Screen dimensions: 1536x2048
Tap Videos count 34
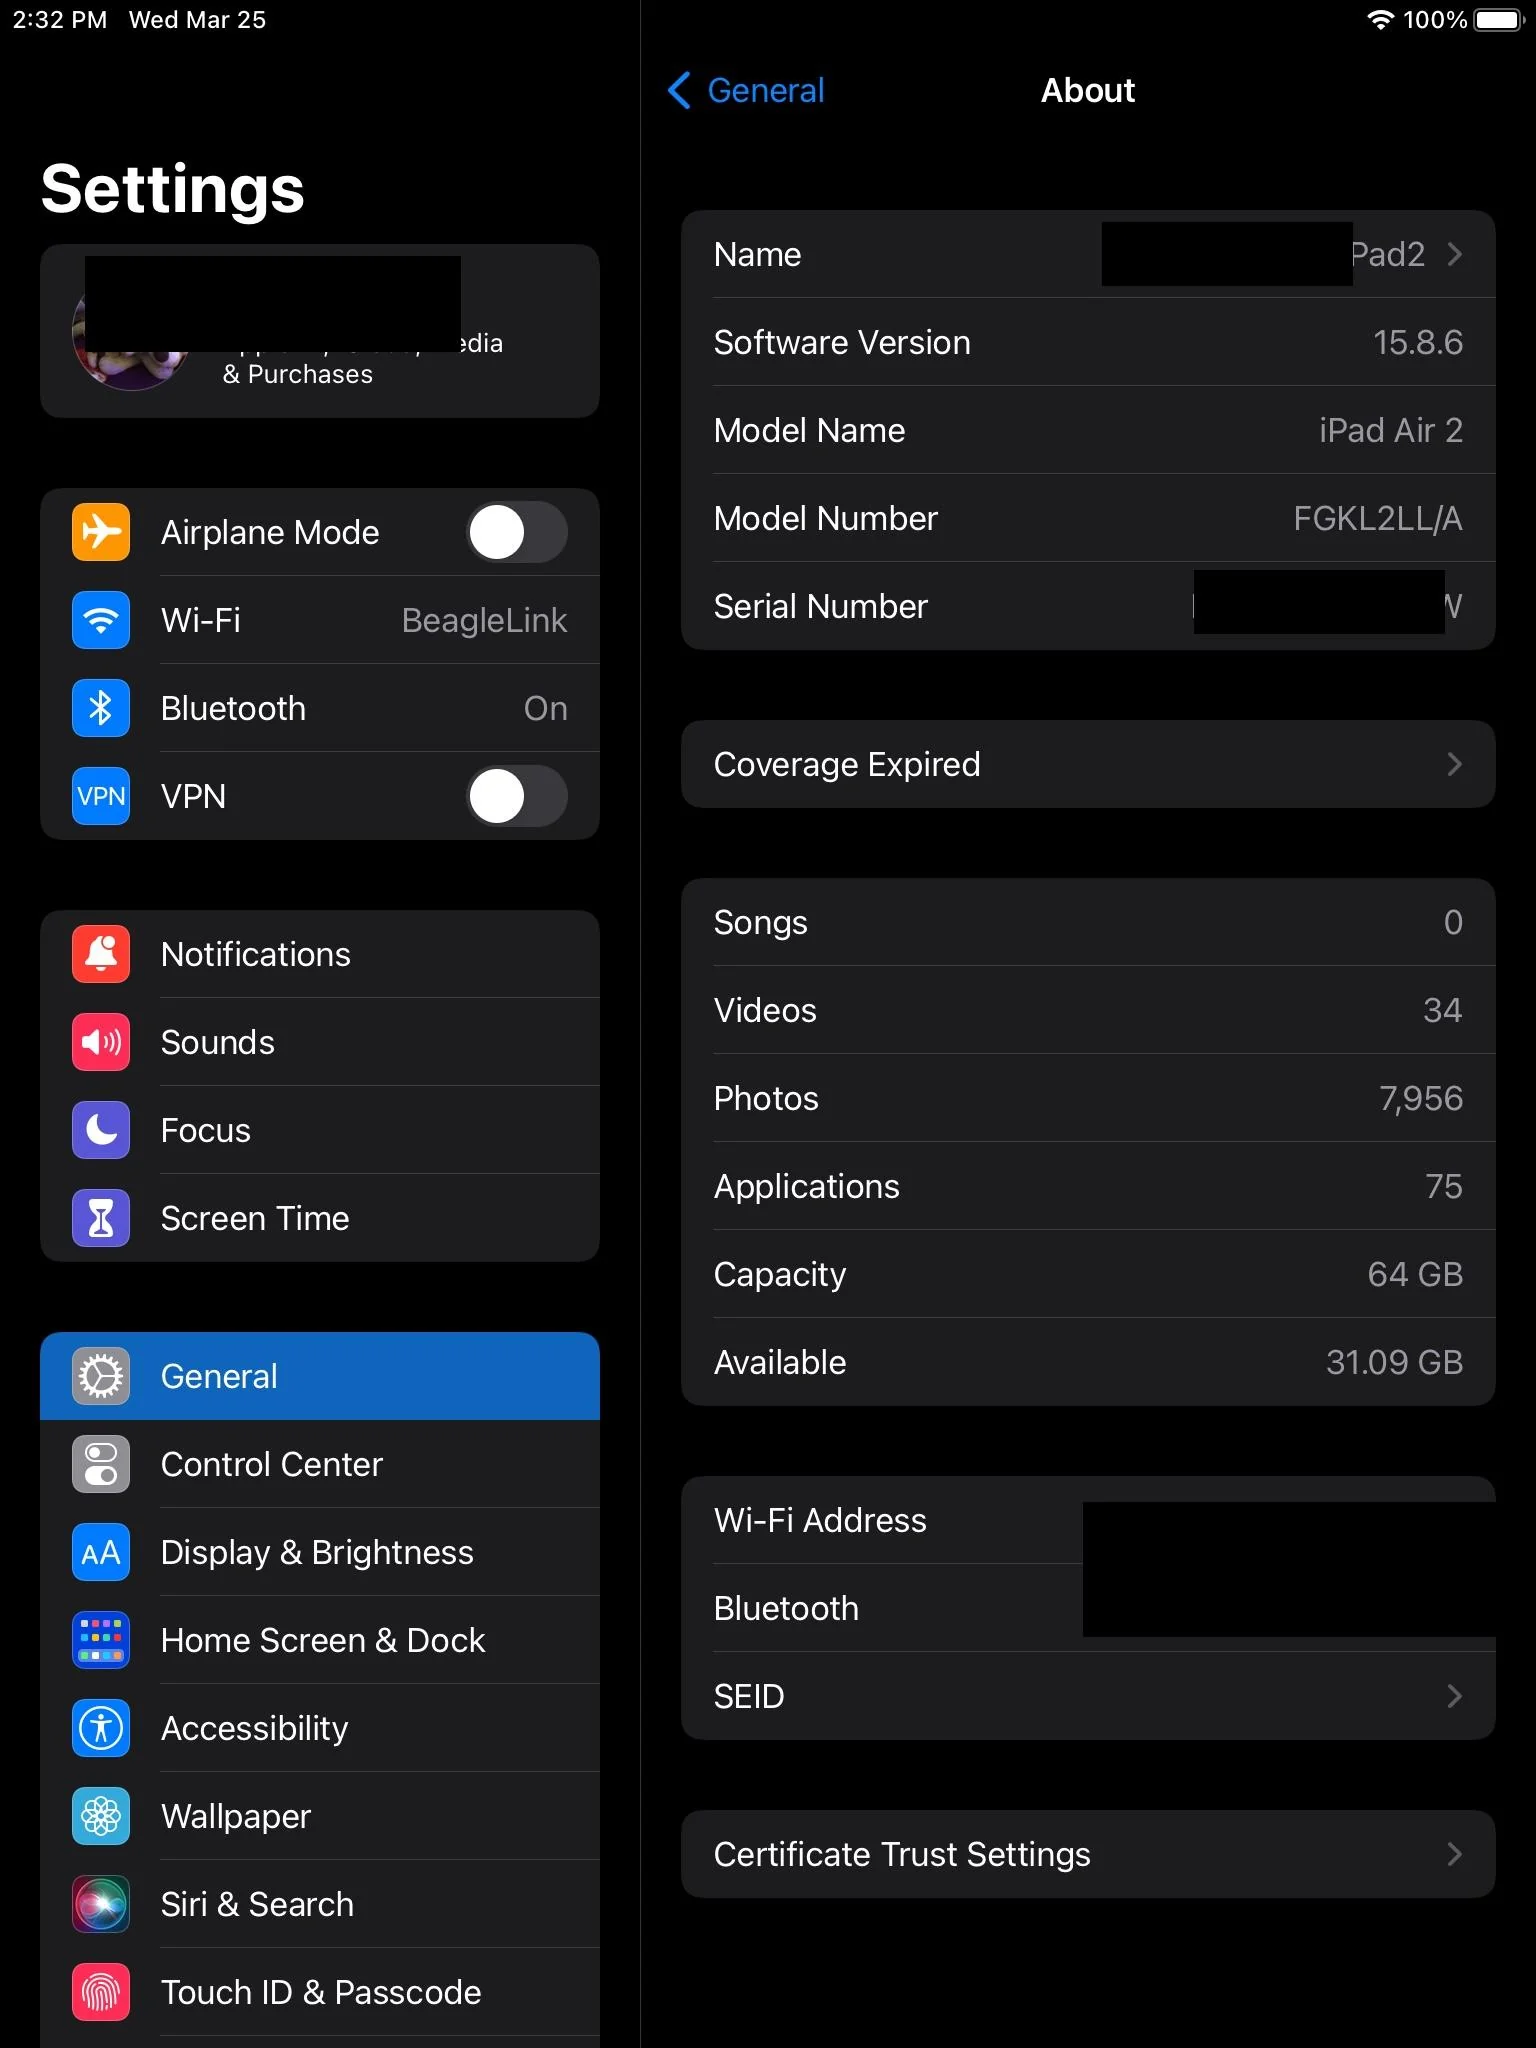tap(1443, 1010)
